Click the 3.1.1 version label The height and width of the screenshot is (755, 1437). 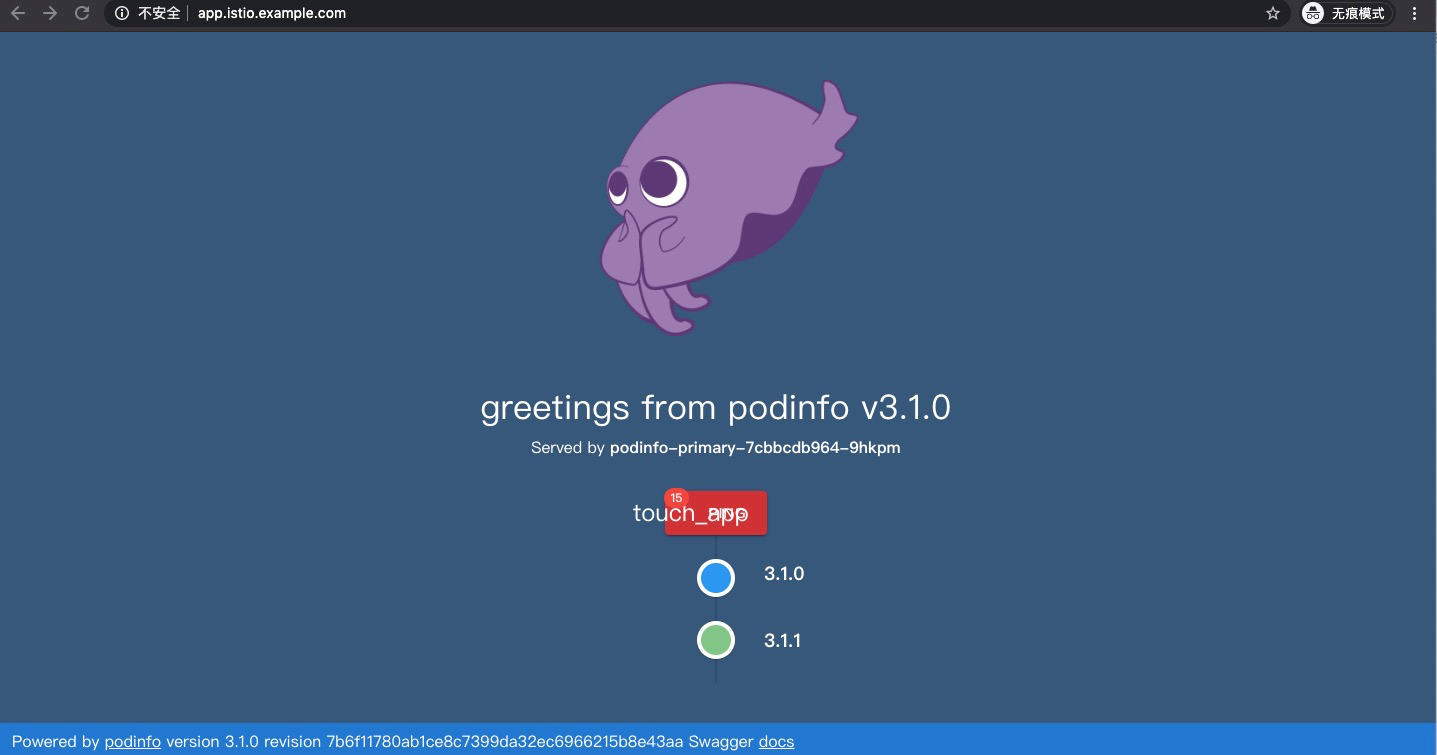pos(783,641)
